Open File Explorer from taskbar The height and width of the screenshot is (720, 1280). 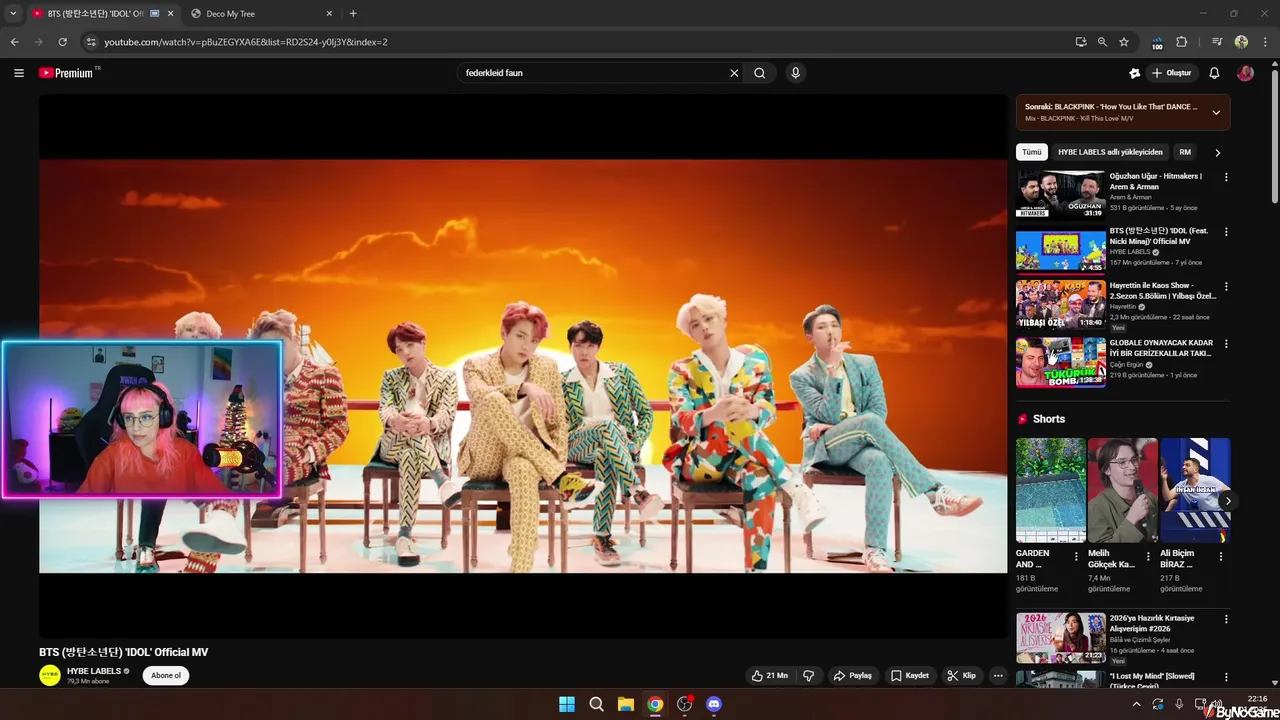point(625,704)
